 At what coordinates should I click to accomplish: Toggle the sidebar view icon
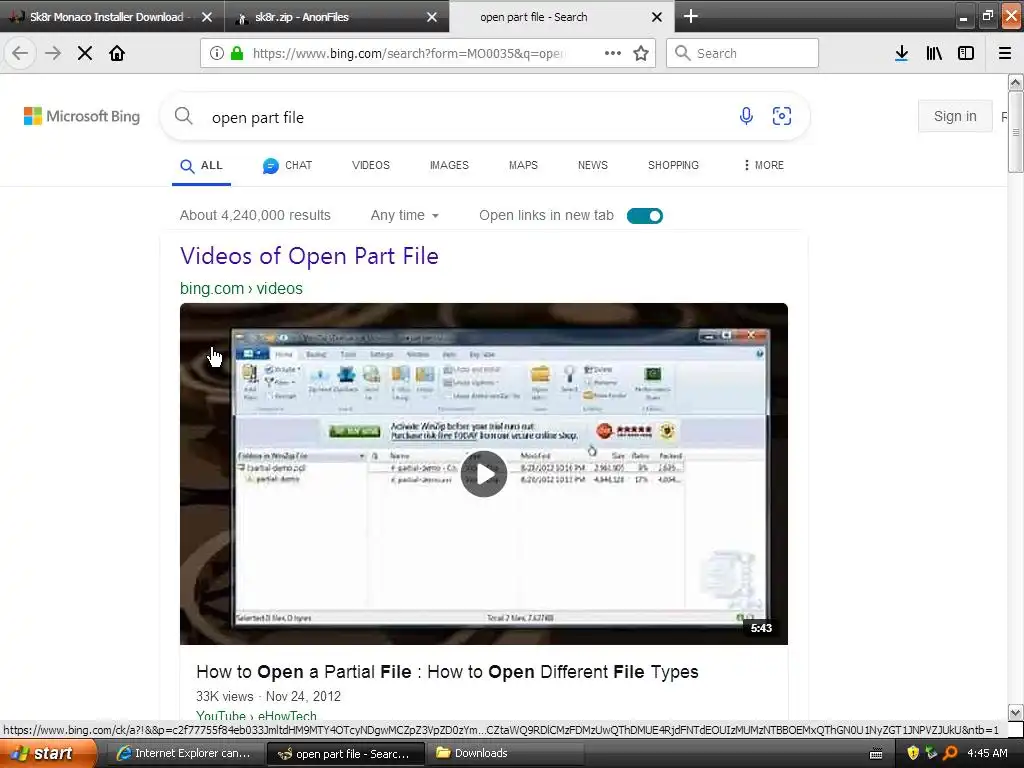pyautogui.click(x=966, y=54)
